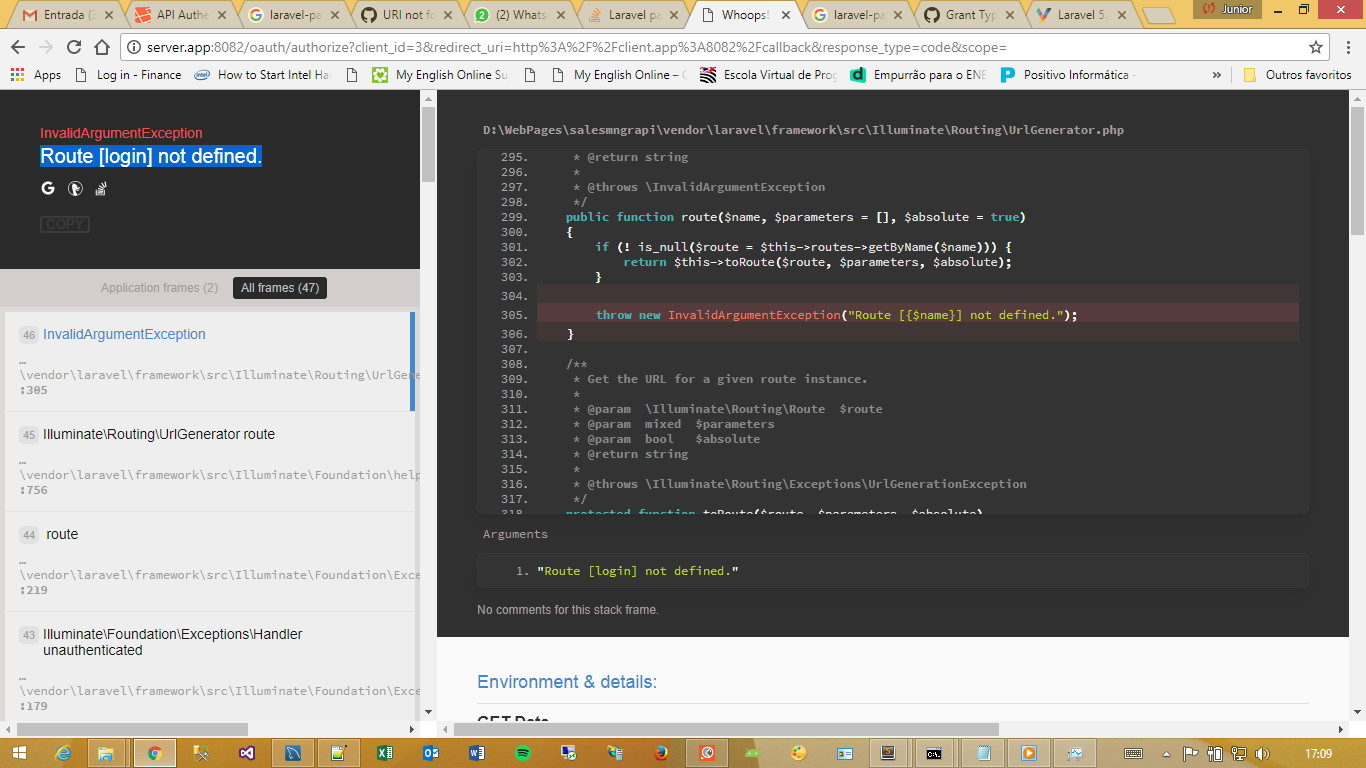Open the Apps bookmark shortcut
The width and height of the screenshot is (1366, 768).
tap(36, 75)
